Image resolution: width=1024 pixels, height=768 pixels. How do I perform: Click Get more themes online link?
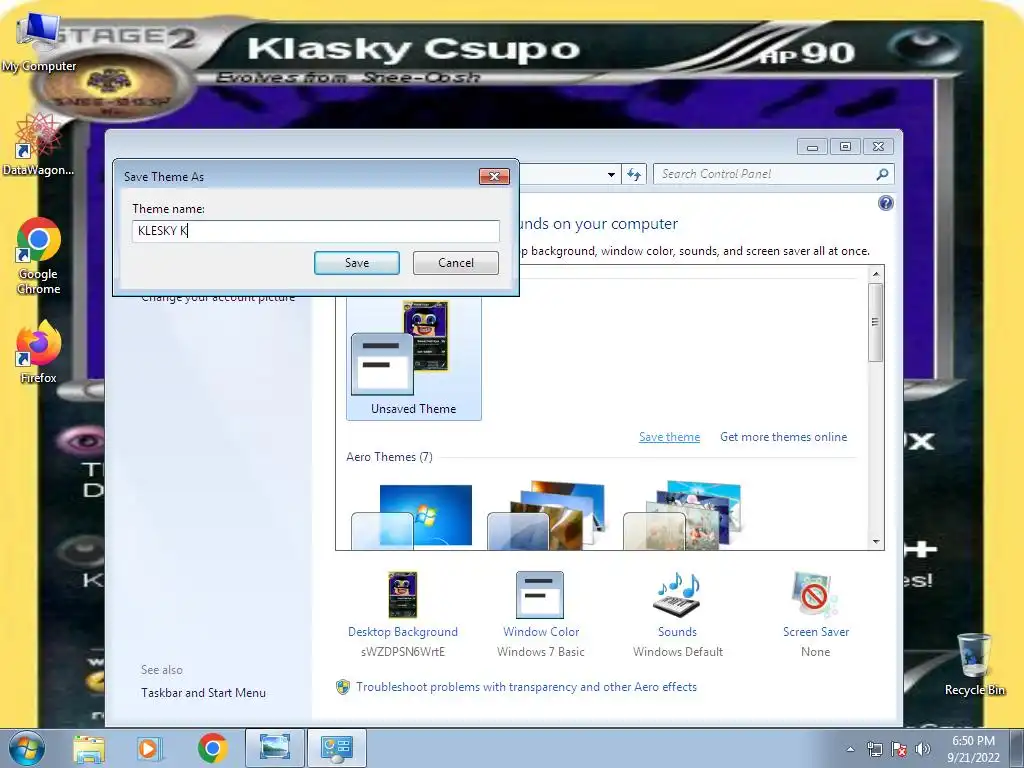(x=784, y=437)
